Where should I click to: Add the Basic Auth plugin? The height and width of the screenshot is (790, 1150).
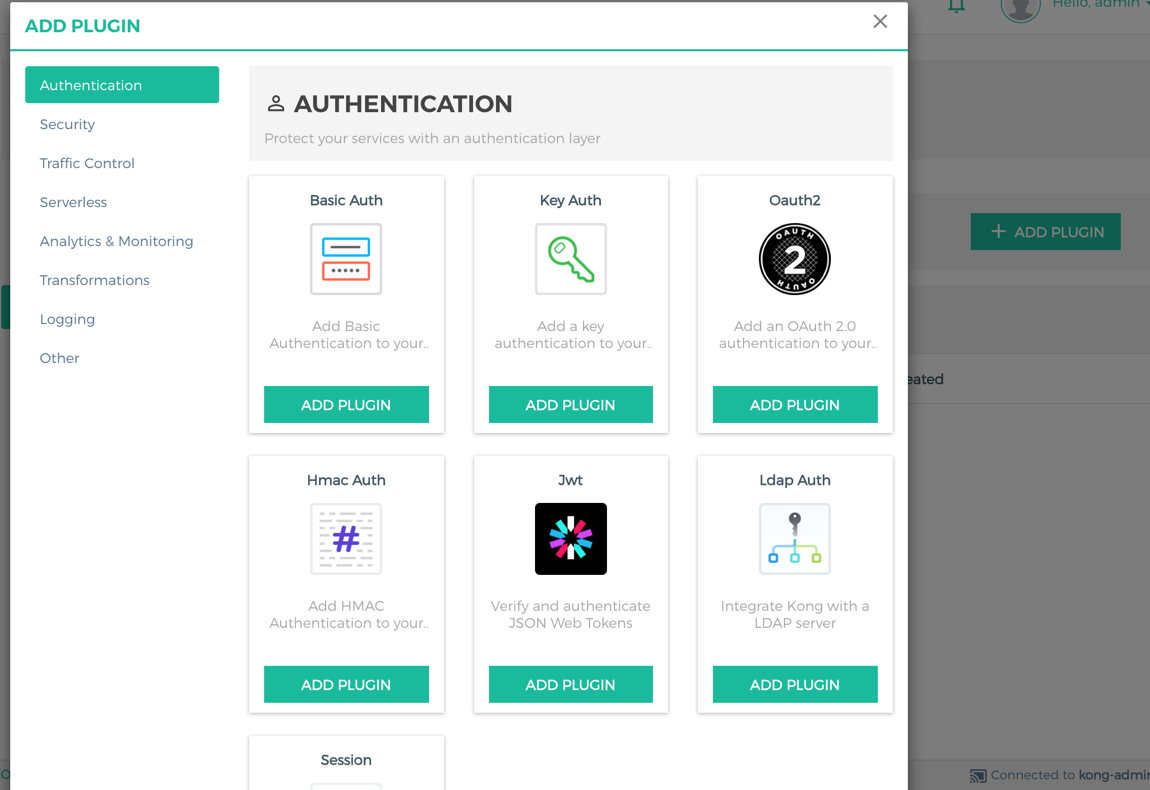346,405
